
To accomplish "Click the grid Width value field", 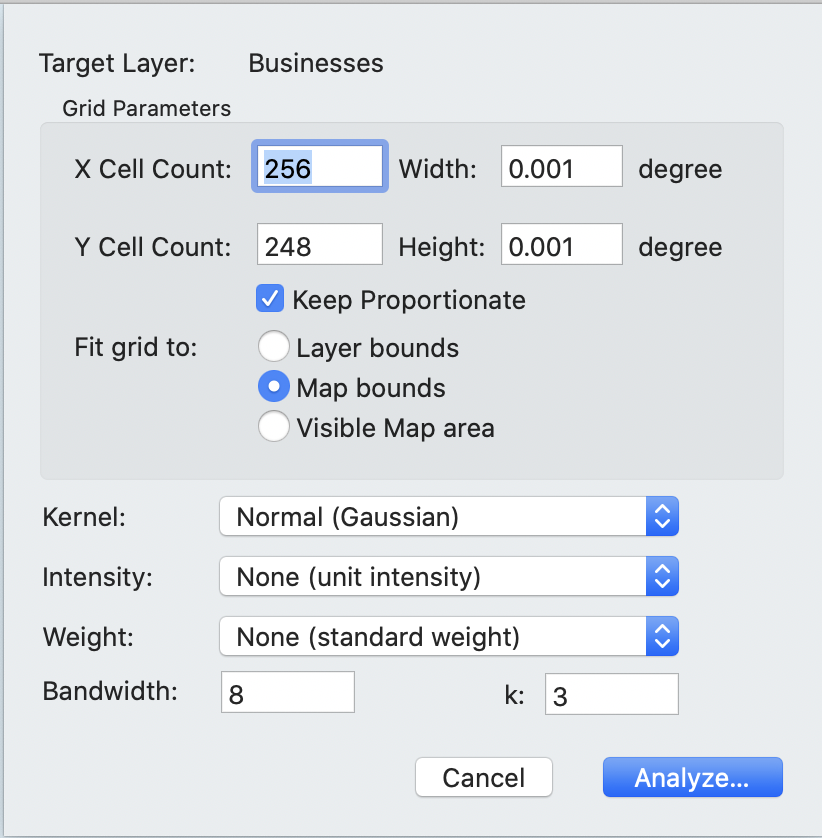I will click(561, 168).
